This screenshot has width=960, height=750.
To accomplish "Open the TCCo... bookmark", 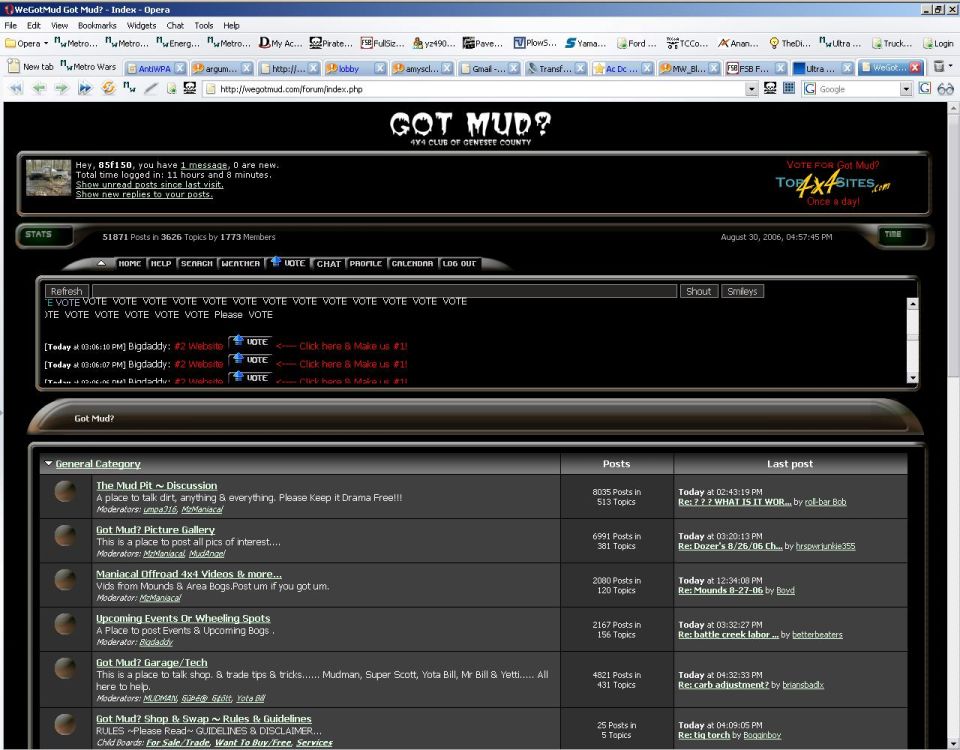I will (x=687, y=43).
